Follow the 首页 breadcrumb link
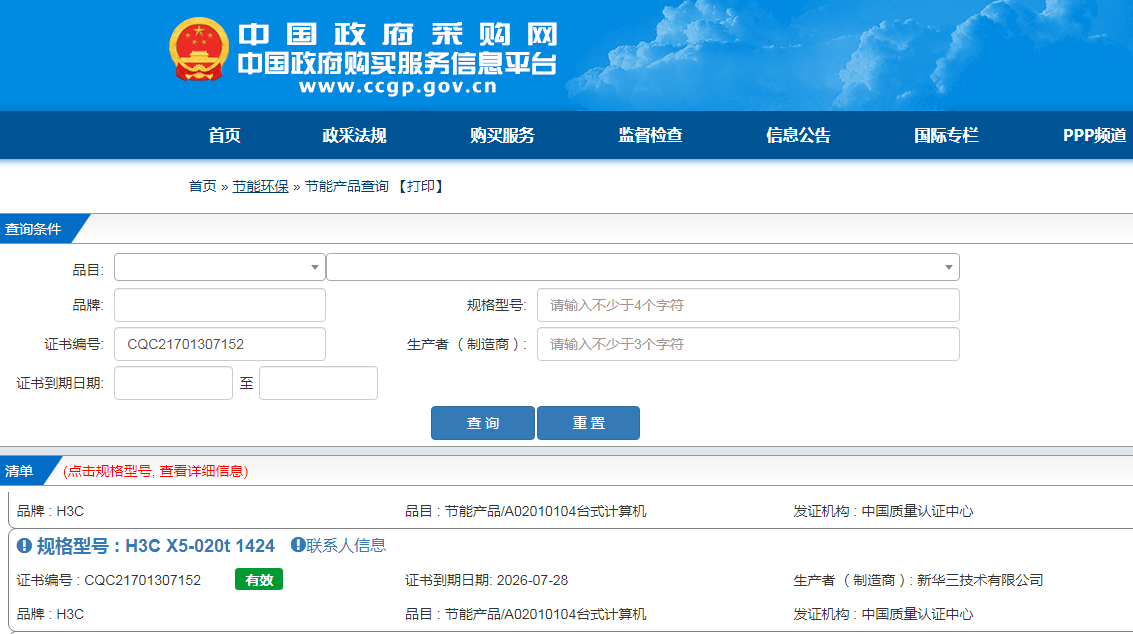Screen dimensions: 1133x634 pyautogui.click(x=202, y=187)
